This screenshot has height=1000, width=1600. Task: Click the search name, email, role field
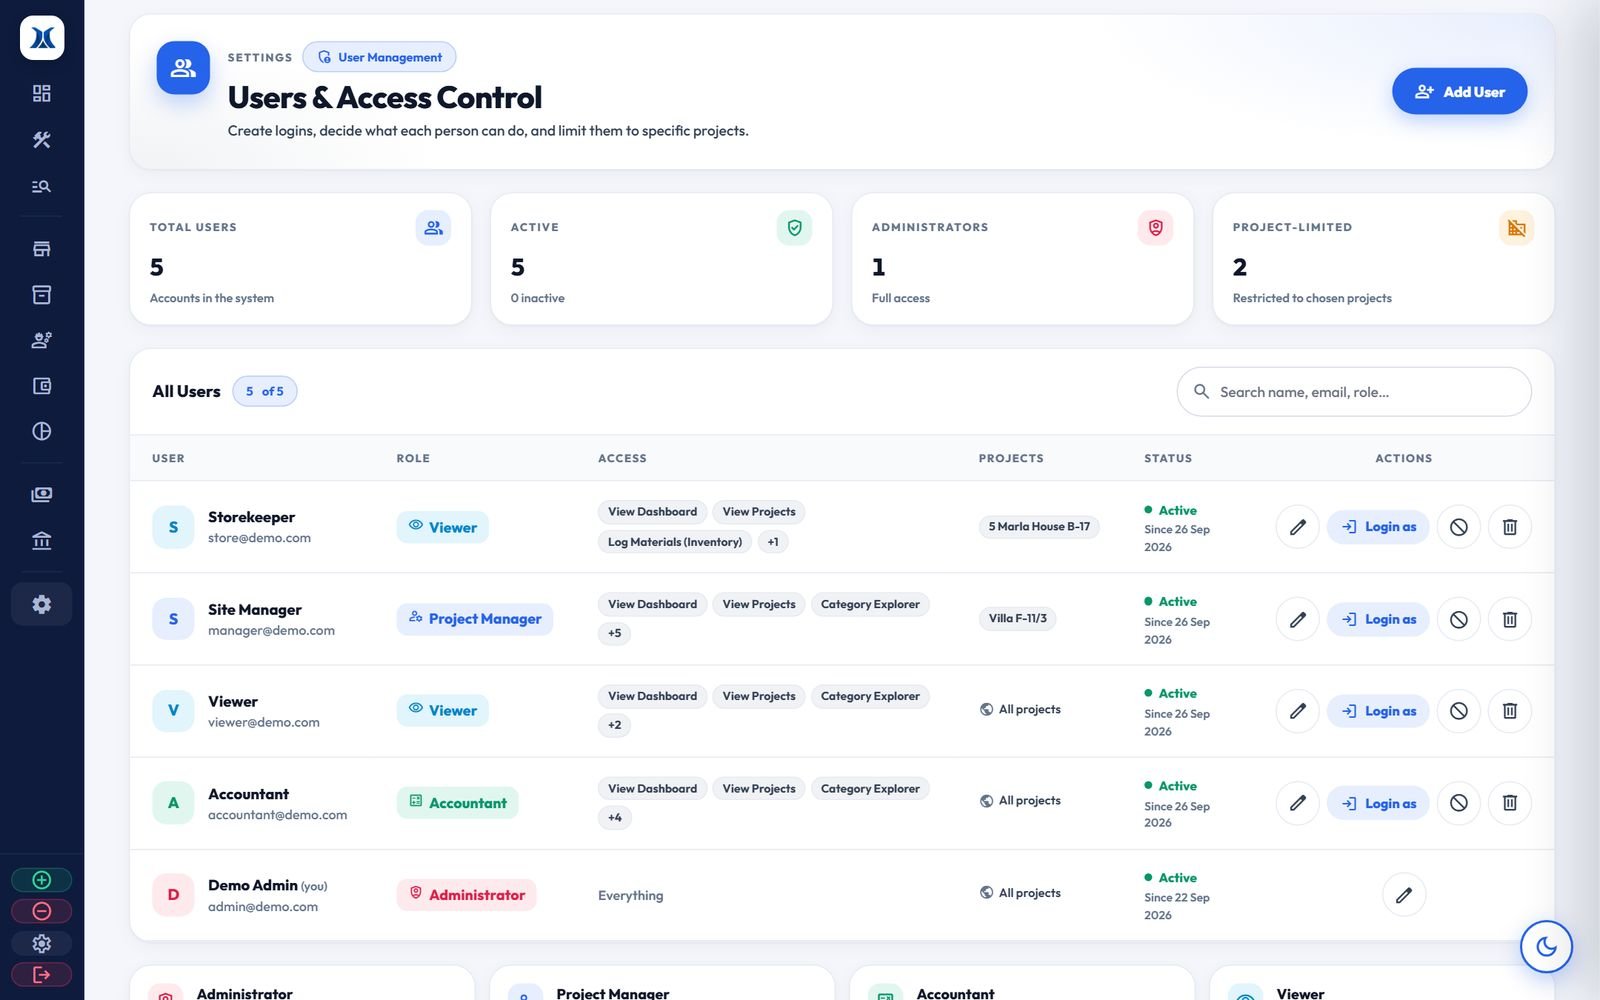[1354, 392]
